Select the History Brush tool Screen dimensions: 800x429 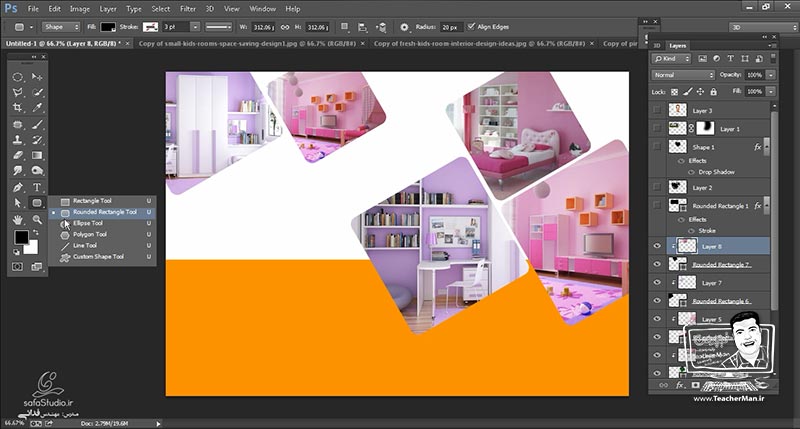point(37,139)
